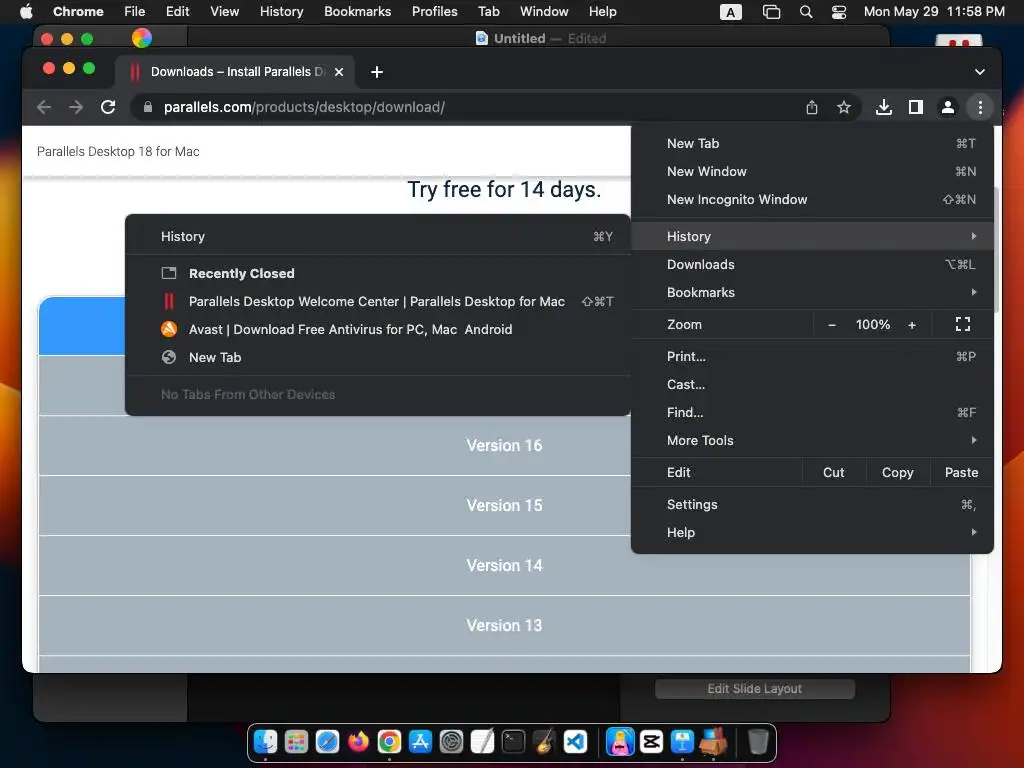Open GarageBand from the Dock
The image size is (1024, 768).
544,742
